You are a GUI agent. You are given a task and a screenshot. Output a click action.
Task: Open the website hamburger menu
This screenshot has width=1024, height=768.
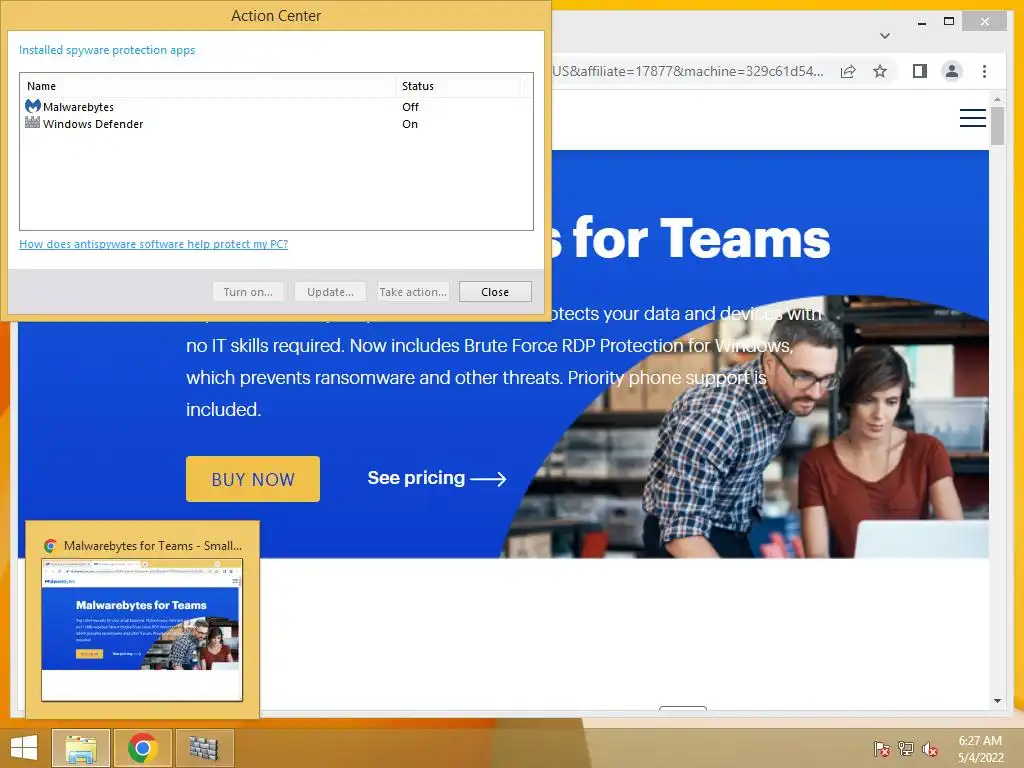point(972,118)
